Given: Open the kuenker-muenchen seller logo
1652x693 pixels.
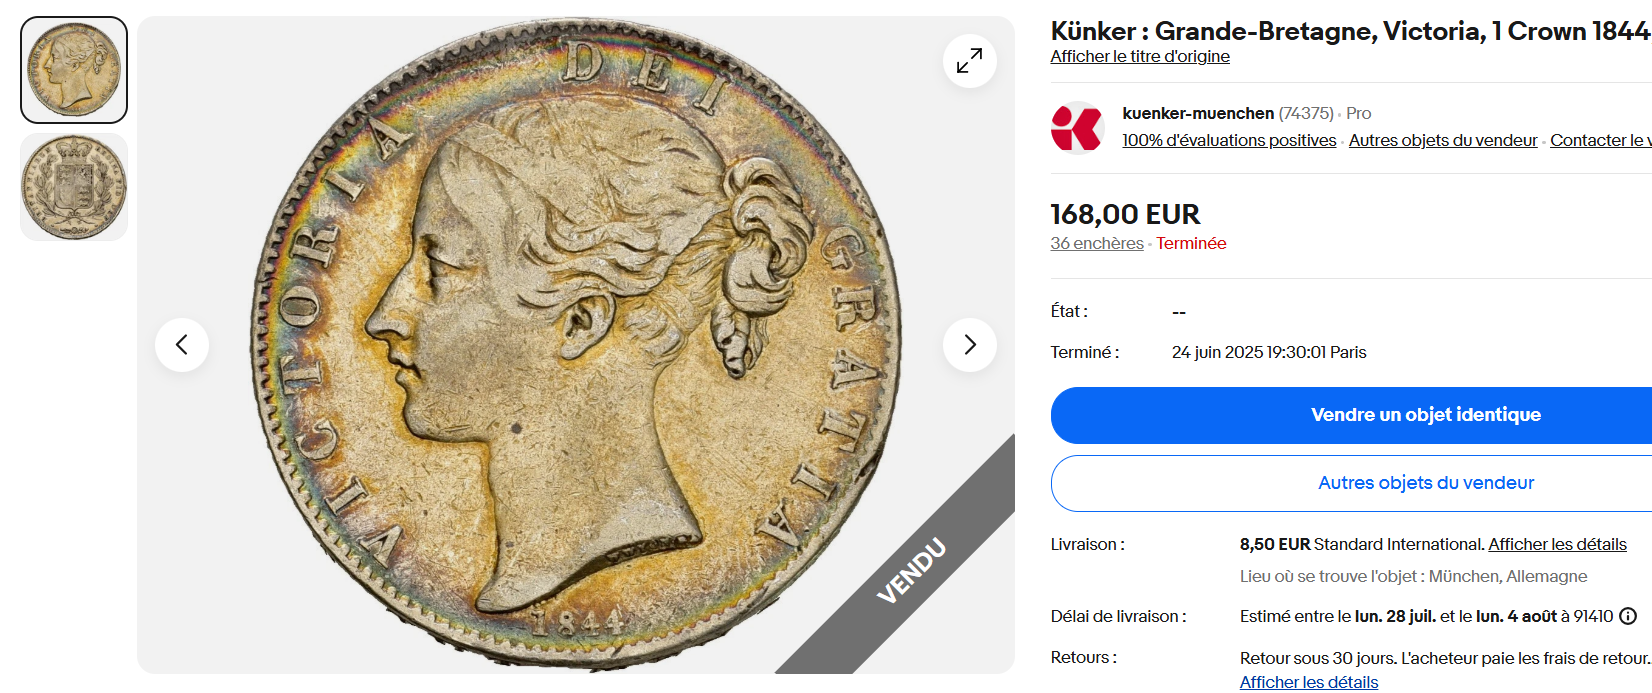Looking at the screenshot, I should [x=1077, y=127].
